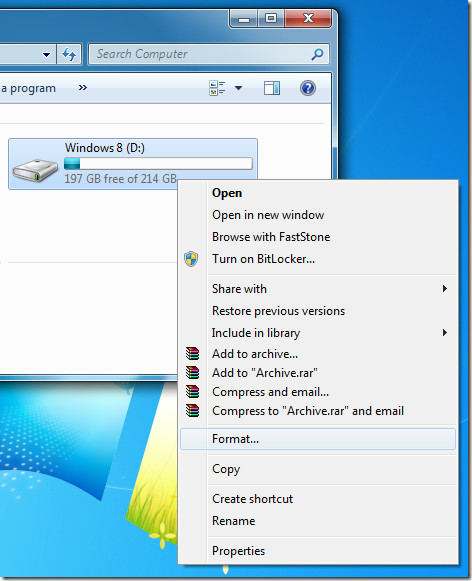Choose Restore previous versions

click(x=278, y=311)
